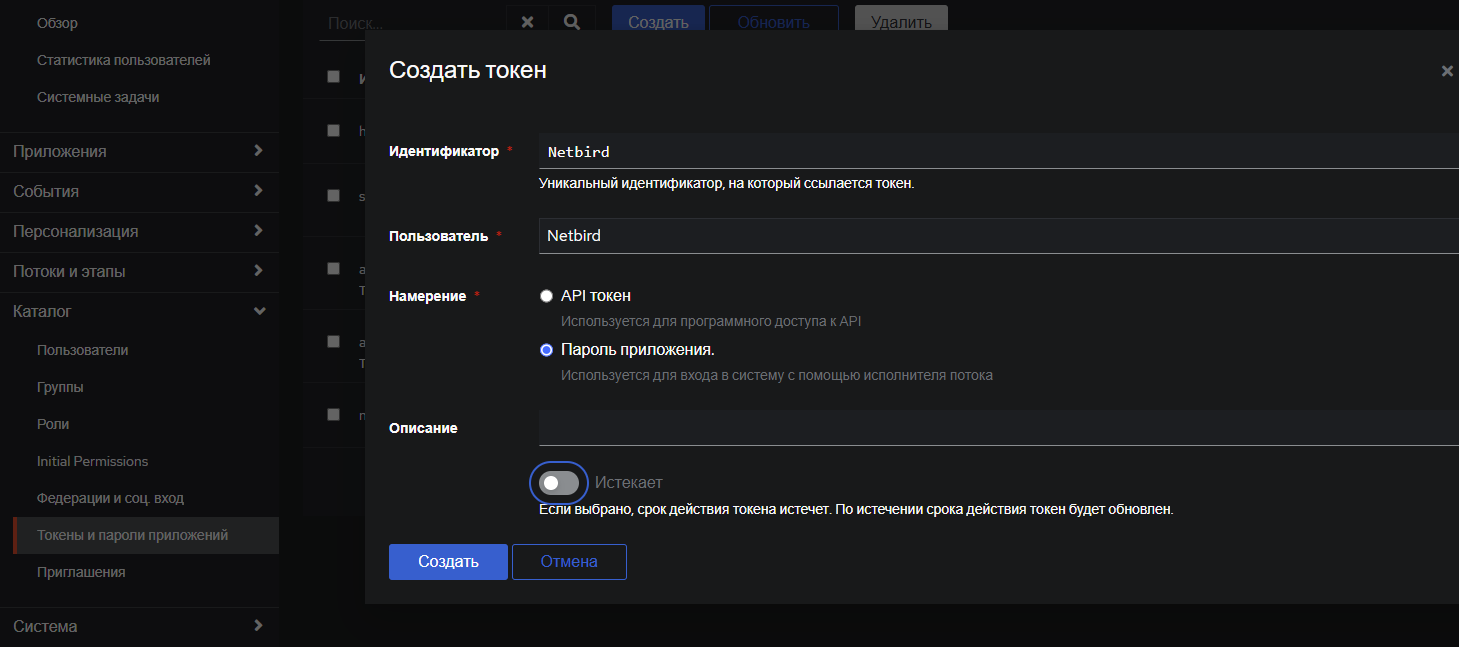1459x647 pixels.
Task: Click the Отмена cancel button
Action: [x=569, y=562]
